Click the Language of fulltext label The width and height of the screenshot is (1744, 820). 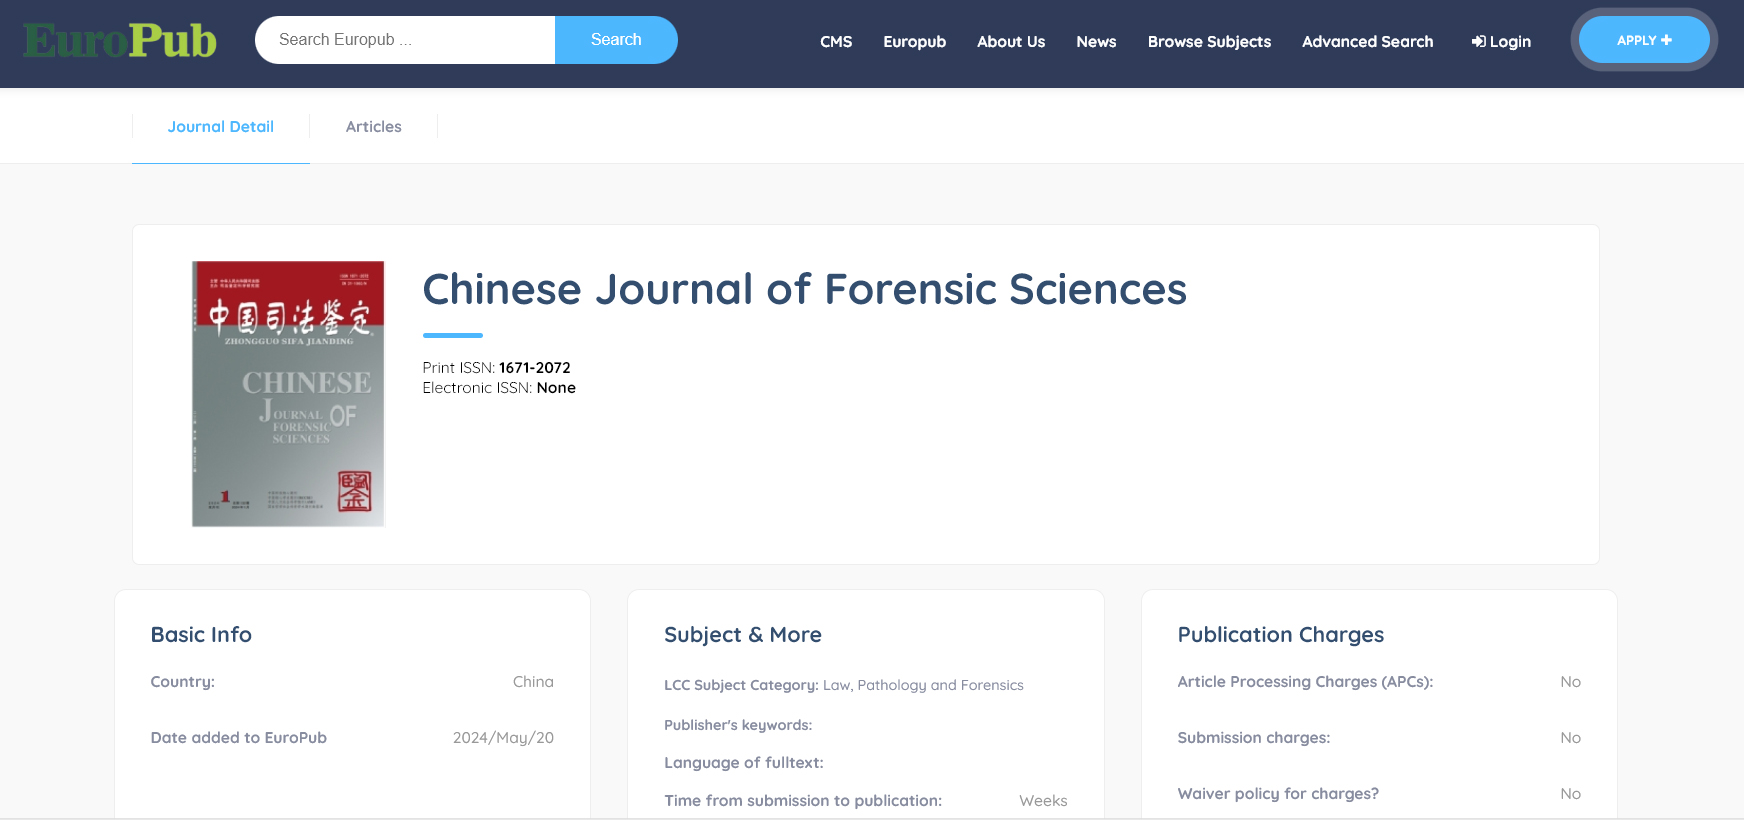pos(744,763)
